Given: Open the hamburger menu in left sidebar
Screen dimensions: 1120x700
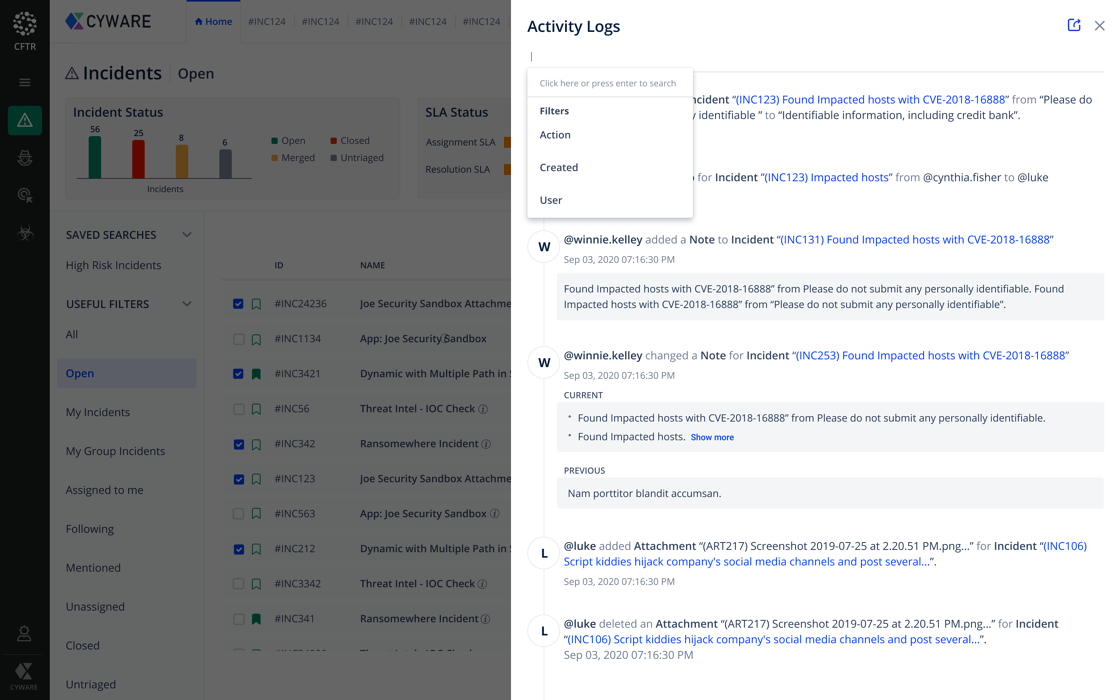Looking at the screenshot, I should click(x=25, y=83).
